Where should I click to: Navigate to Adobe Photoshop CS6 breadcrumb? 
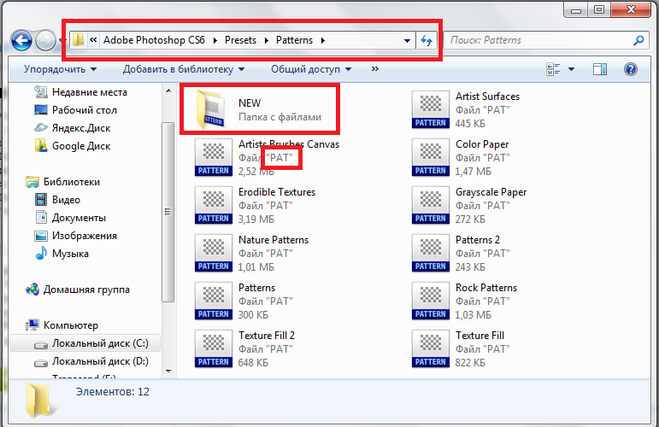tap(154, 40)
